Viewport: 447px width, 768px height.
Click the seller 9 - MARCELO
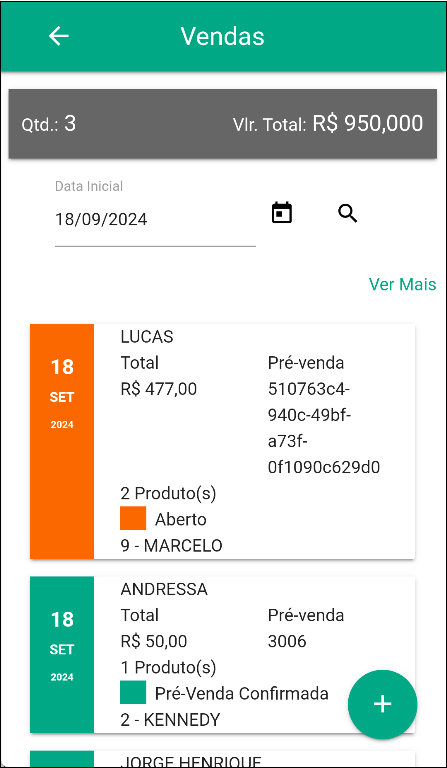pyautogui.click(x=171, y=546)
